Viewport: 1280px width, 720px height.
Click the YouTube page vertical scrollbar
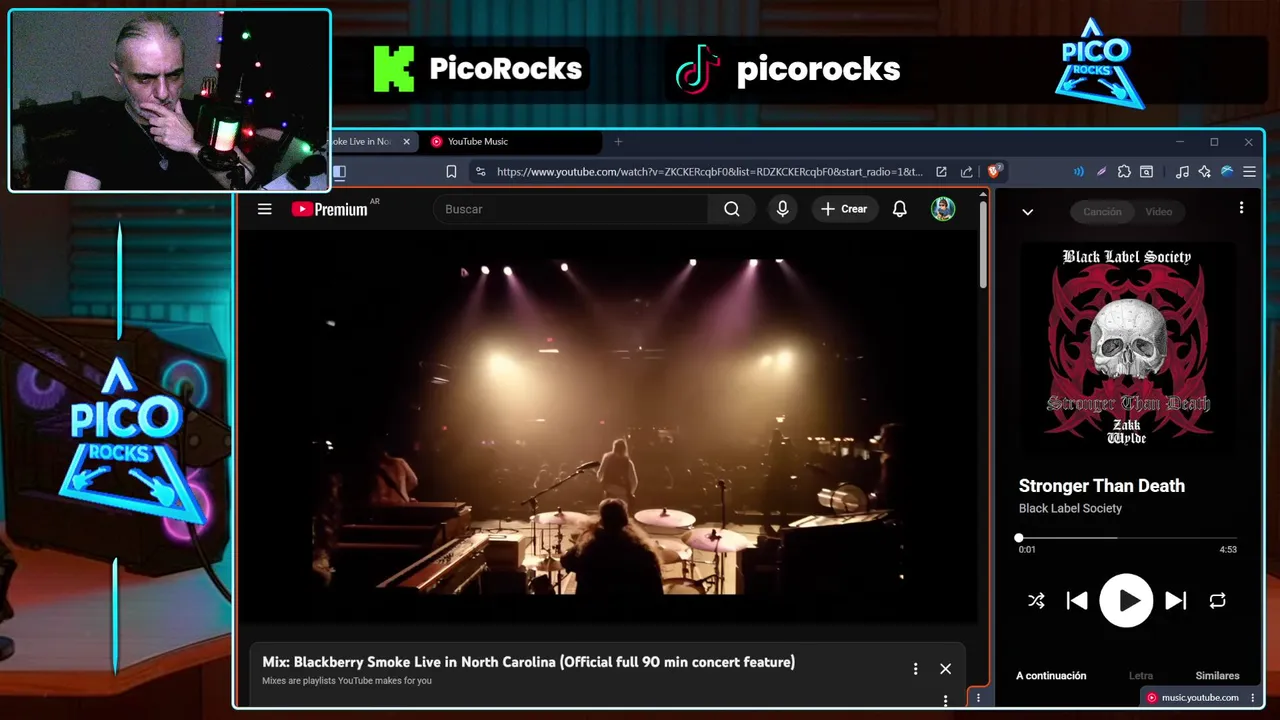(983, 244)
